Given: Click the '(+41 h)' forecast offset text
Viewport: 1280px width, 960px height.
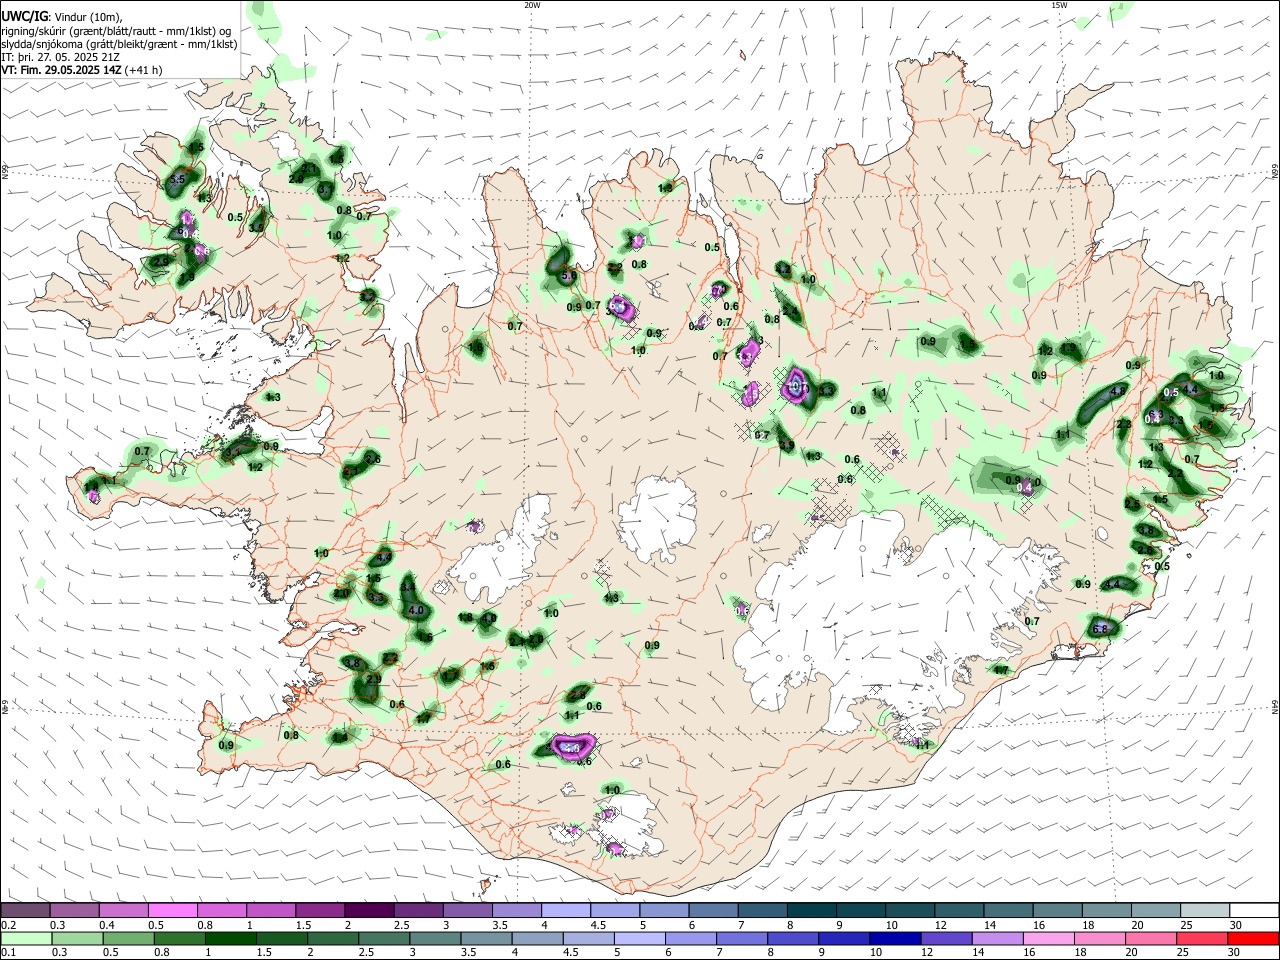Looking at the screenshot, I should click(x=144, y=70).
